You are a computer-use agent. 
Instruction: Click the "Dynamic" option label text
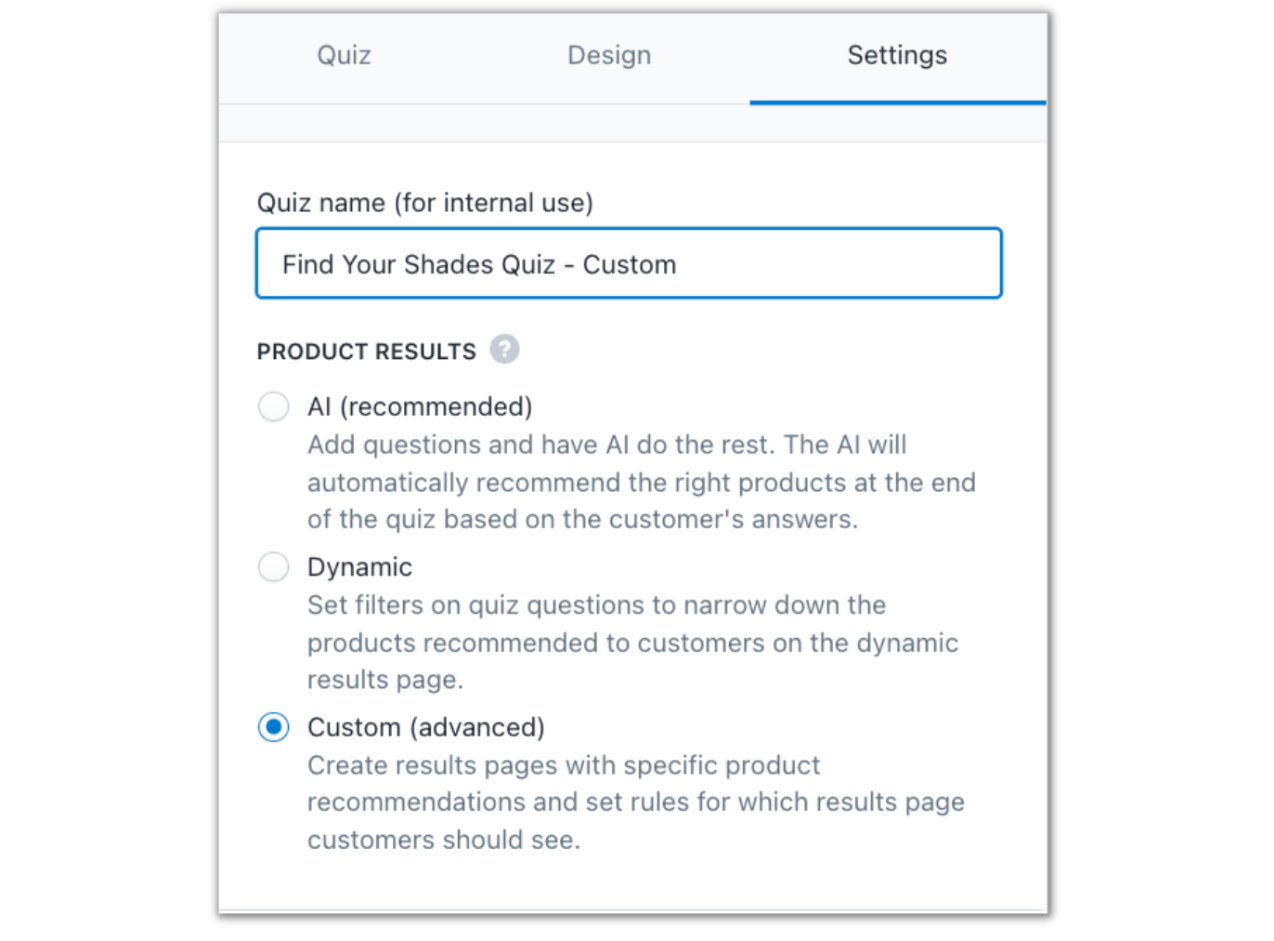(x=359, y=567)
